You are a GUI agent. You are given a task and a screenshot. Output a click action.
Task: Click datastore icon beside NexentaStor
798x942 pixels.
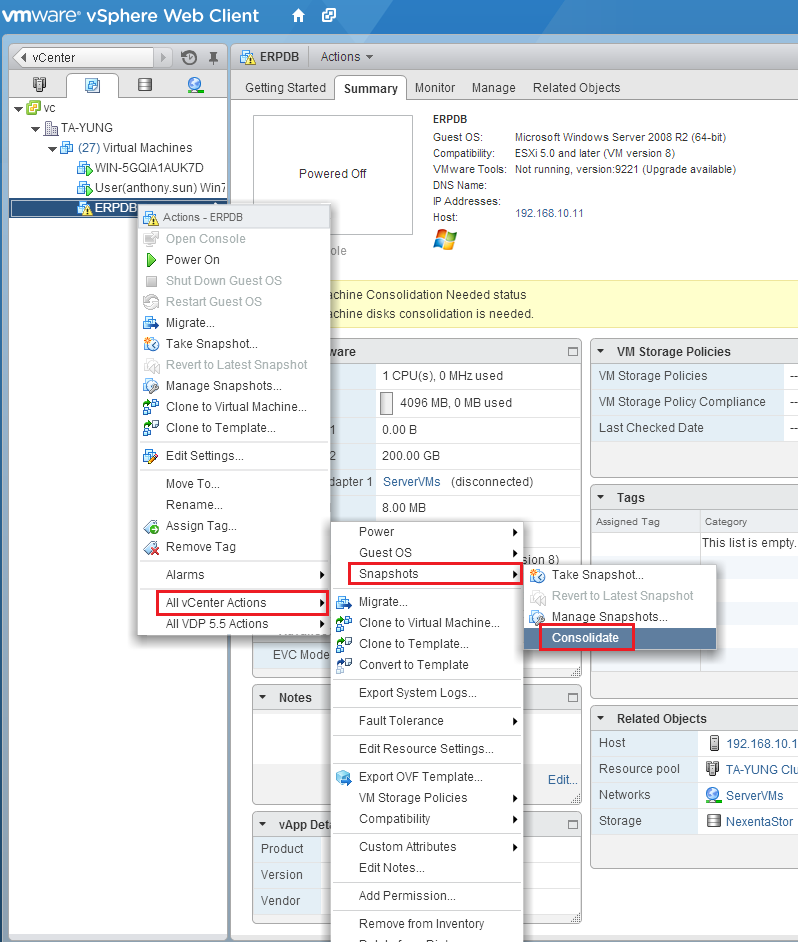(714, 821)
